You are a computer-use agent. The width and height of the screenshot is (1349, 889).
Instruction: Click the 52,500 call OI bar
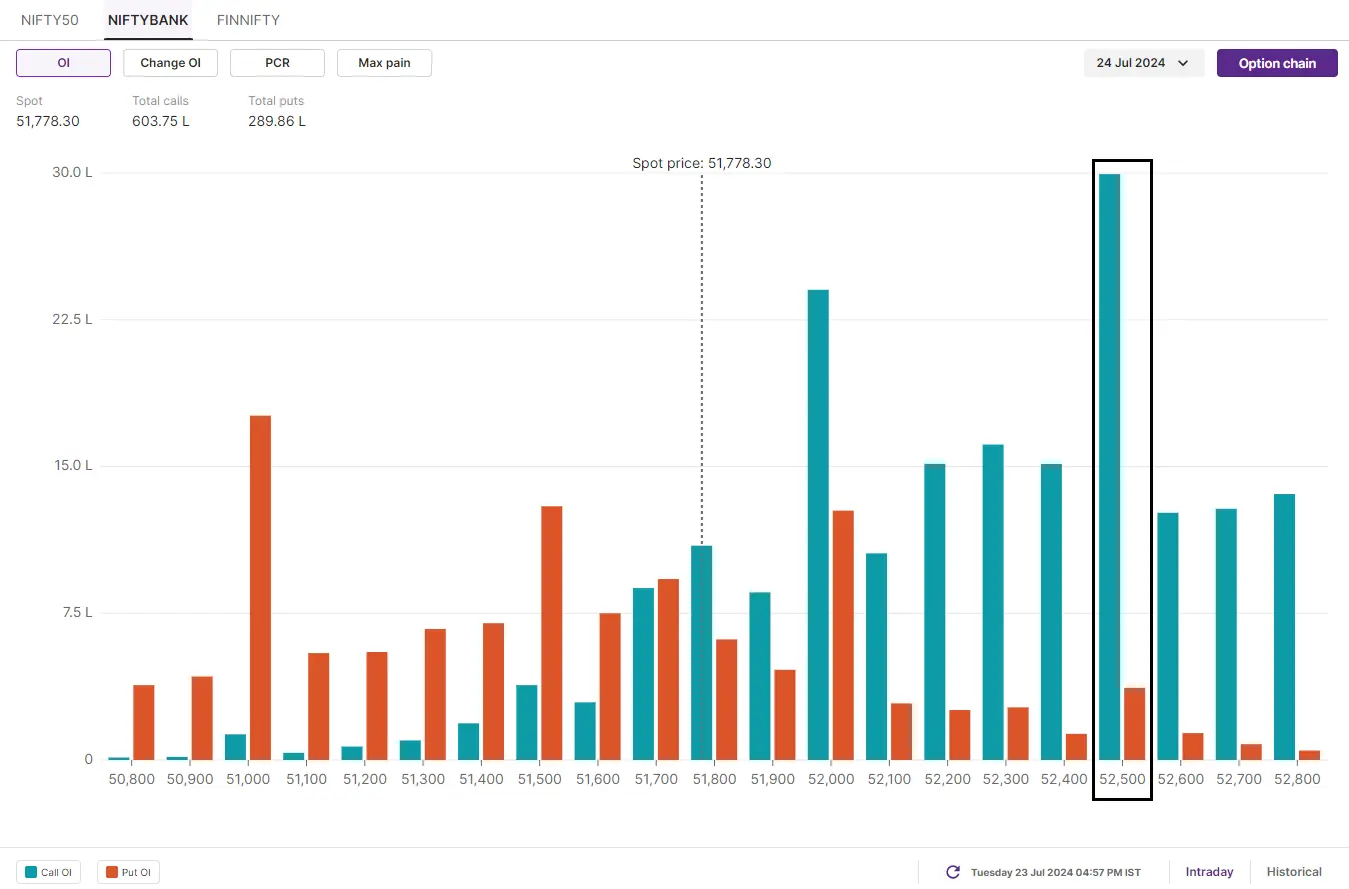(x=1109, y=467)
